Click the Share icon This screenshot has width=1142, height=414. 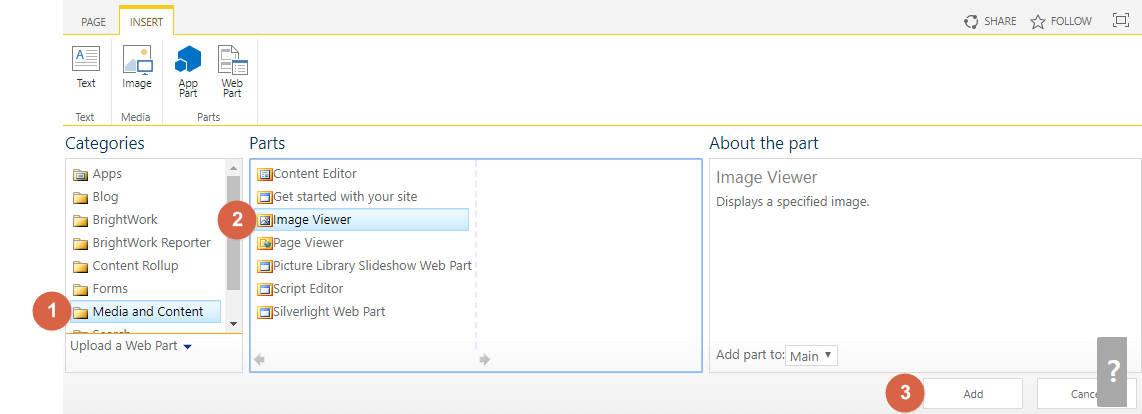pos(971,22)
